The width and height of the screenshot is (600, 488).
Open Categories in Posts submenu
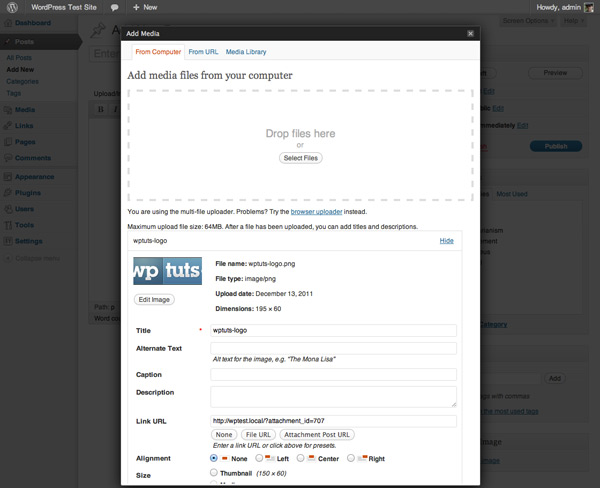click(x=22, y=82)
